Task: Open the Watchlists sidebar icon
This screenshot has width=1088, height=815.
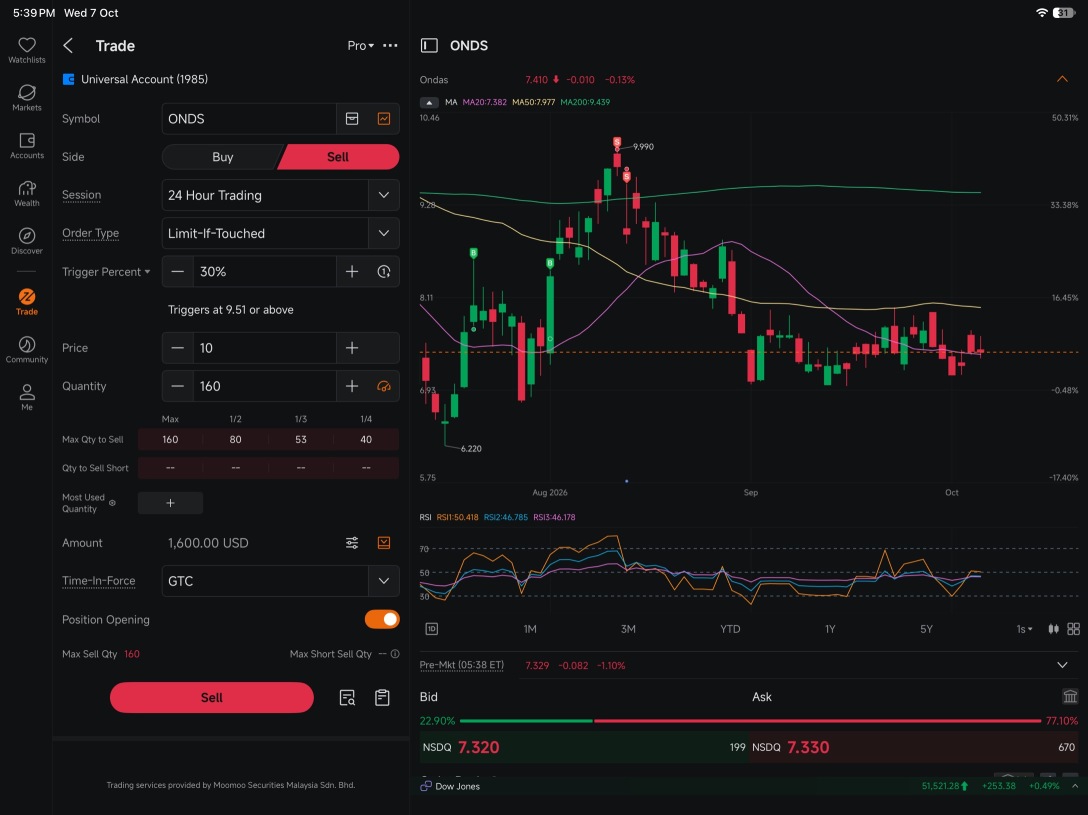Action: [x=26, y=50]
